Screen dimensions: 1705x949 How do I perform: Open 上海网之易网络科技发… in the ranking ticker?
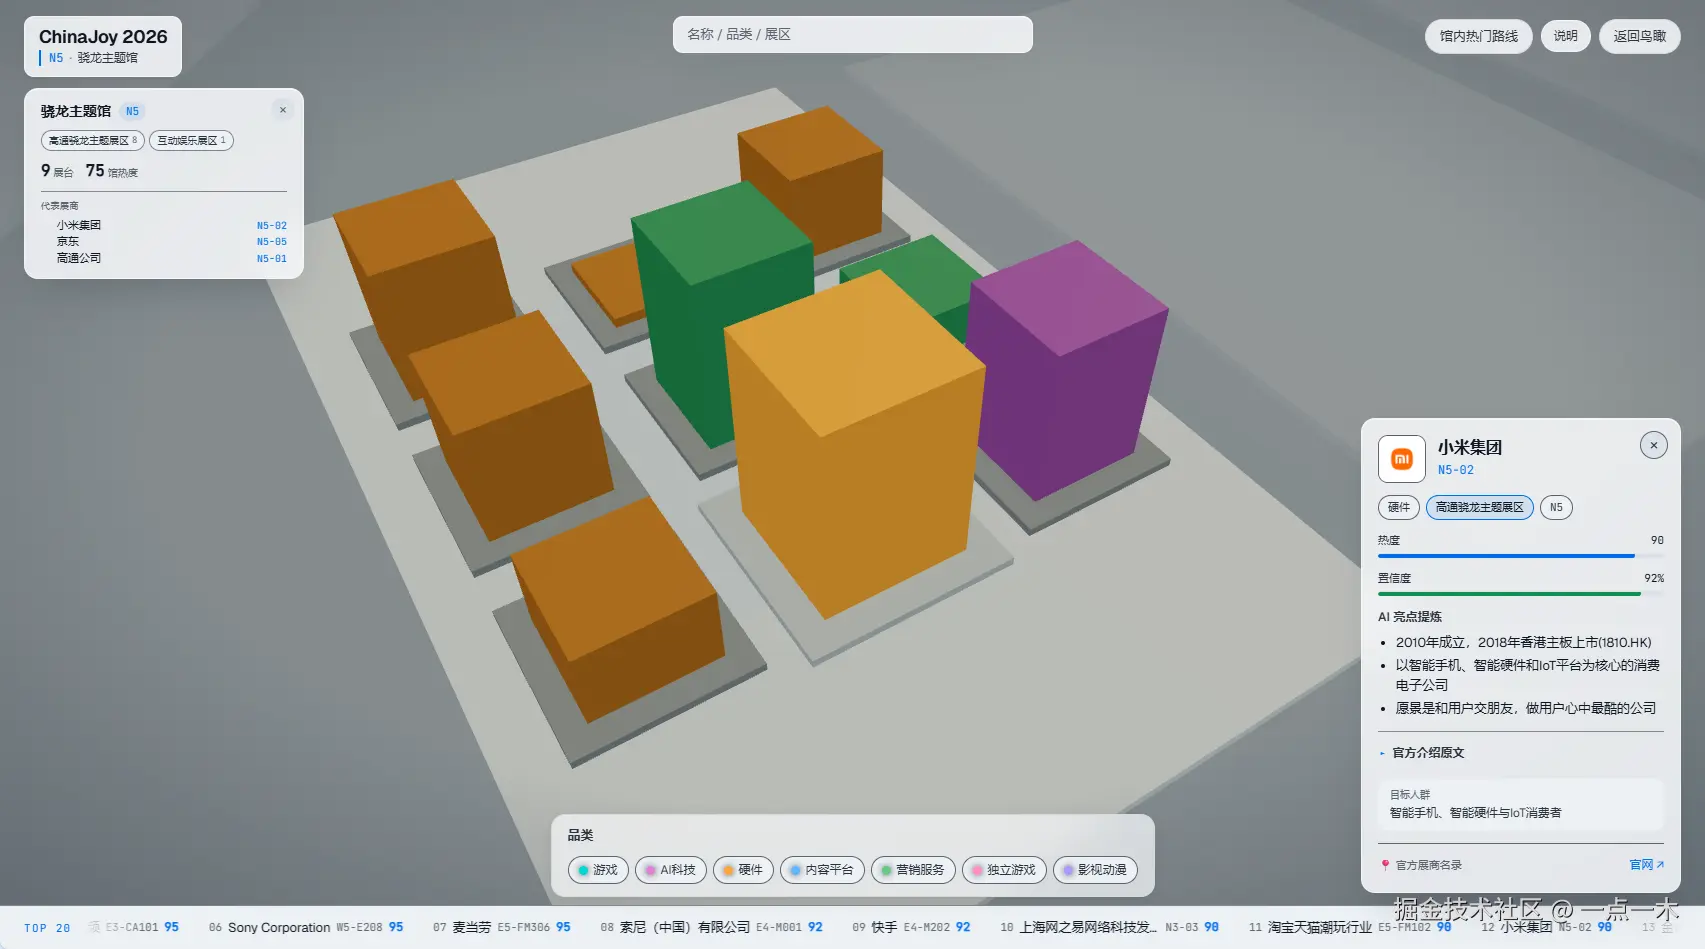1109,928
